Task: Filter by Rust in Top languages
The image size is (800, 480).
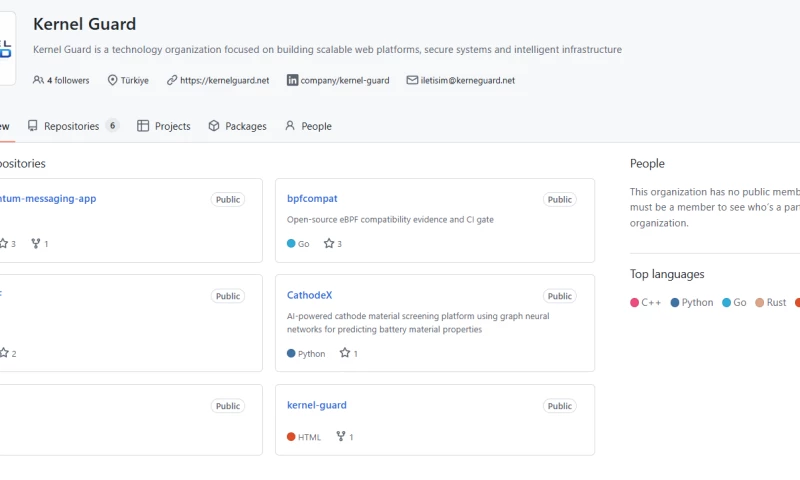Action: [x=771, y=302]
